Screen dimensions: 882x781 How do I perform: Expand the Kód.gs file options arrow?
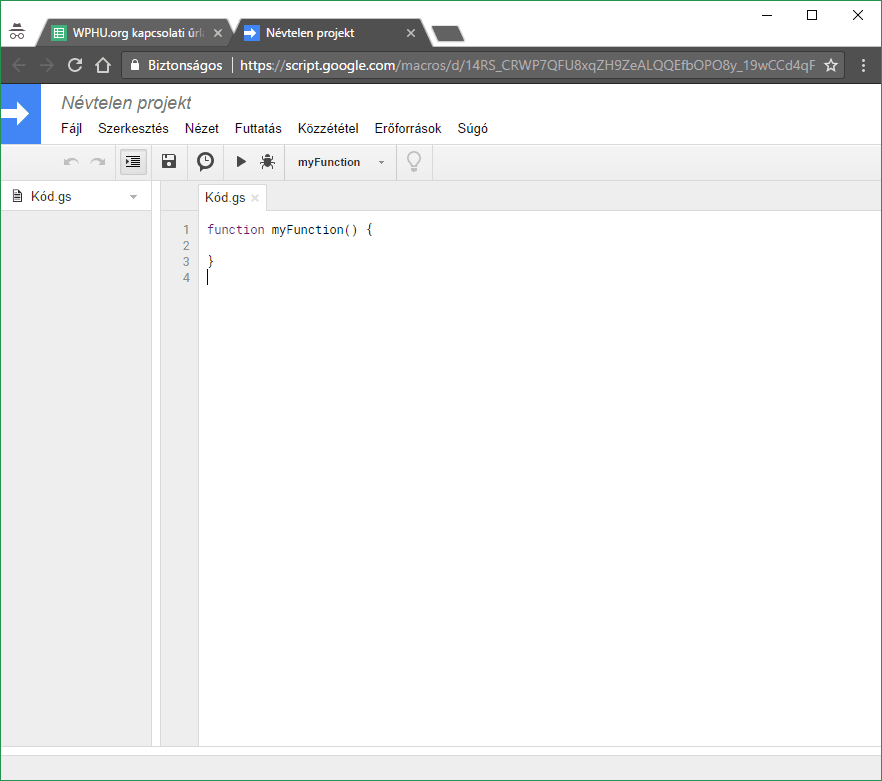(x=134, y=197)
